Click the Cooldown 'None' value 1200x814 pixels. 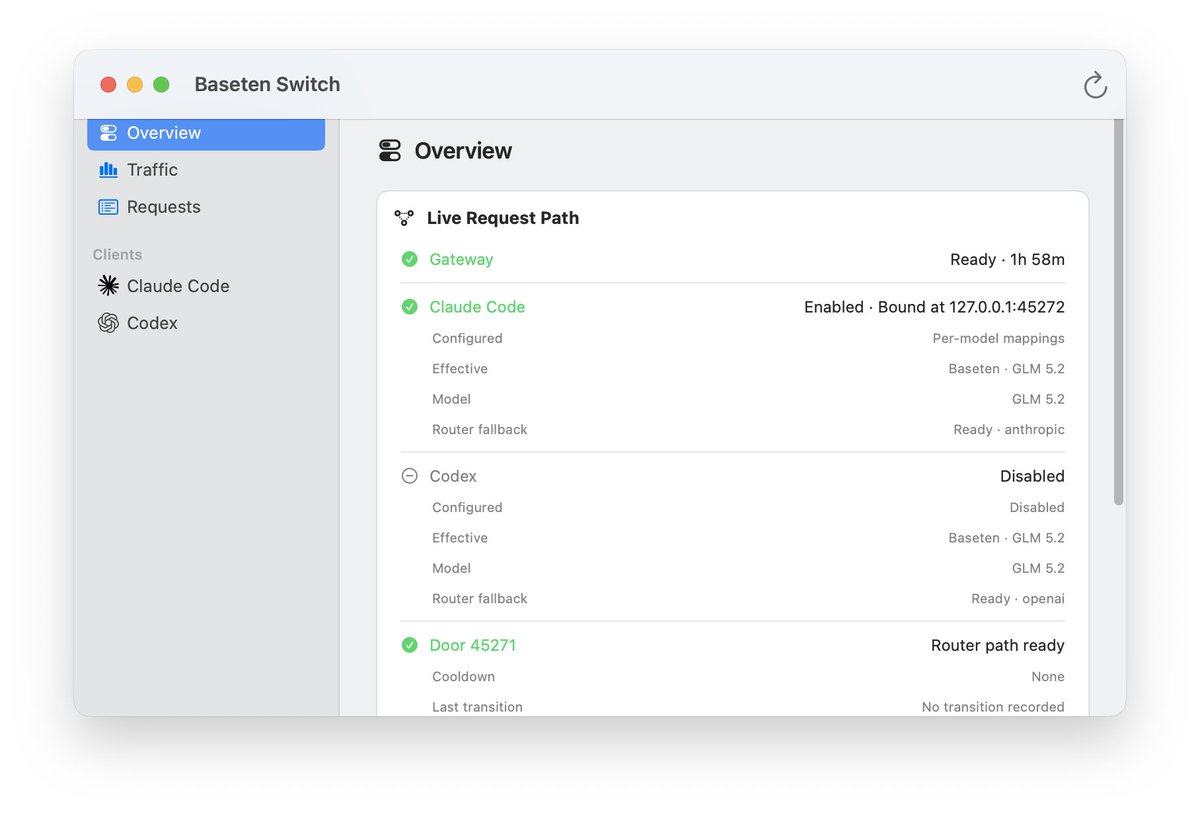[1048, 676]
